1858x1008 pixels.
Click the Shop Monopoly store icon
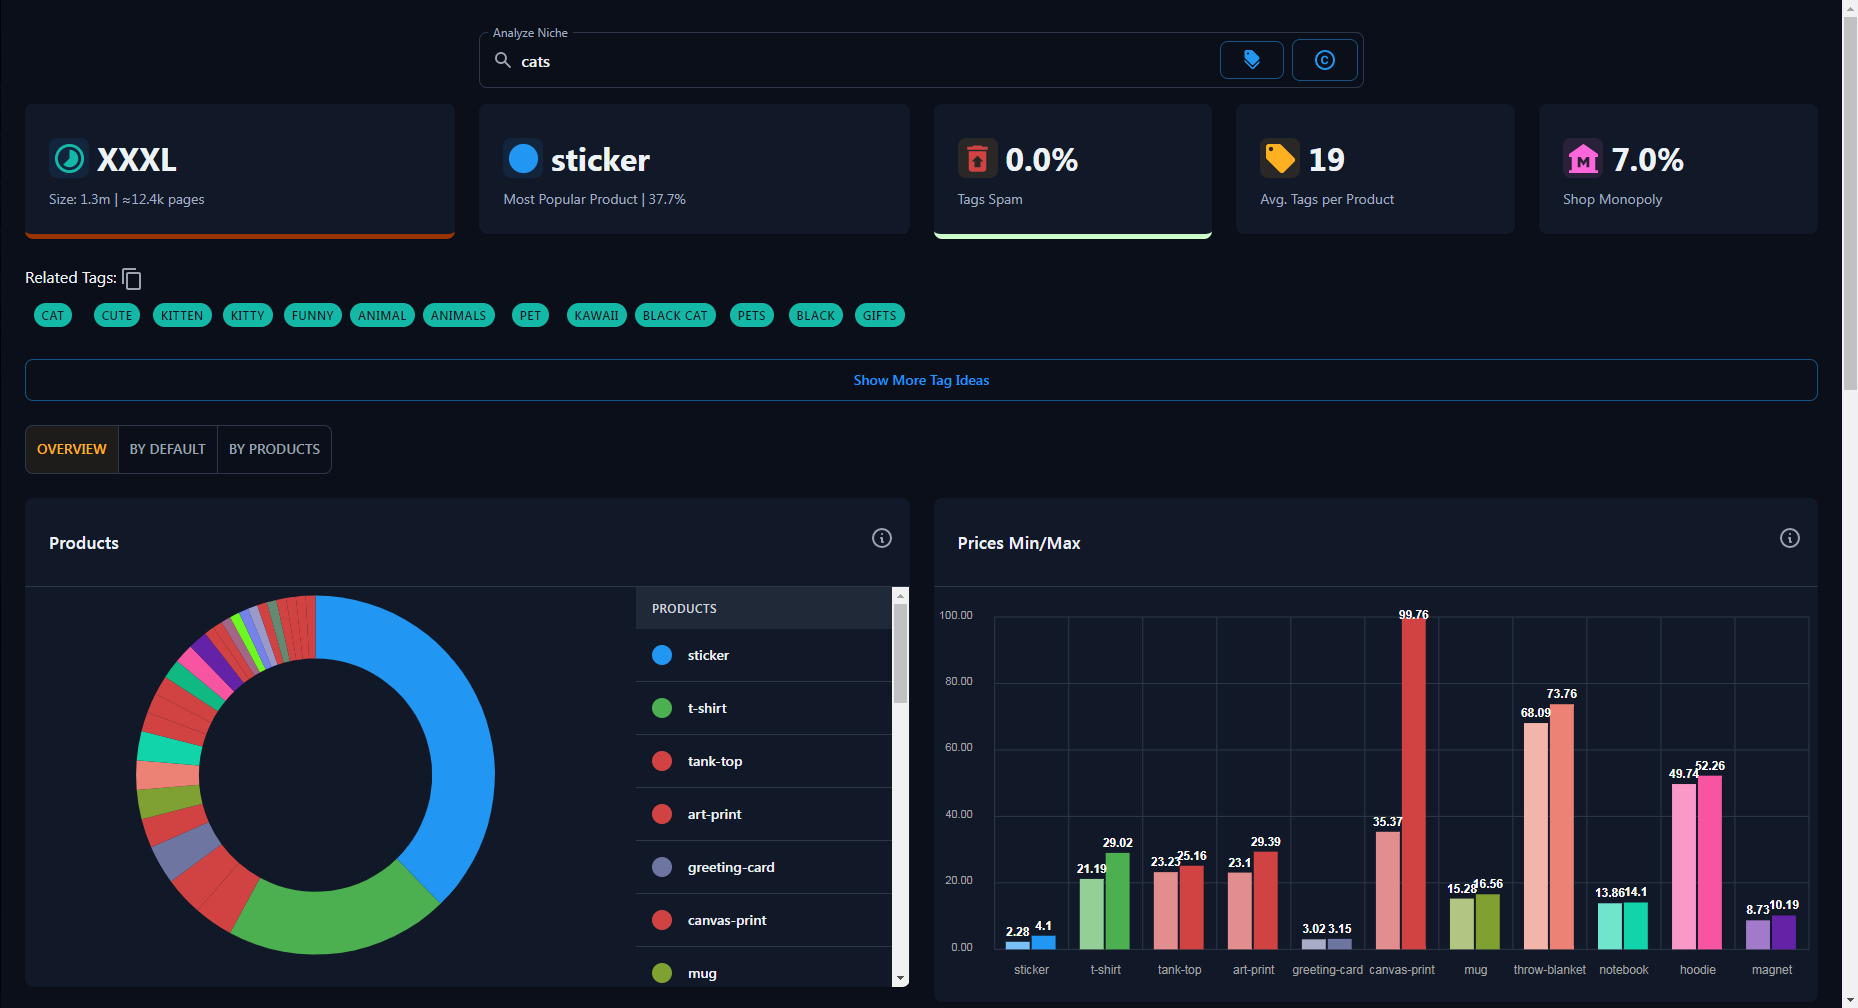click(x=1583, y=159)
